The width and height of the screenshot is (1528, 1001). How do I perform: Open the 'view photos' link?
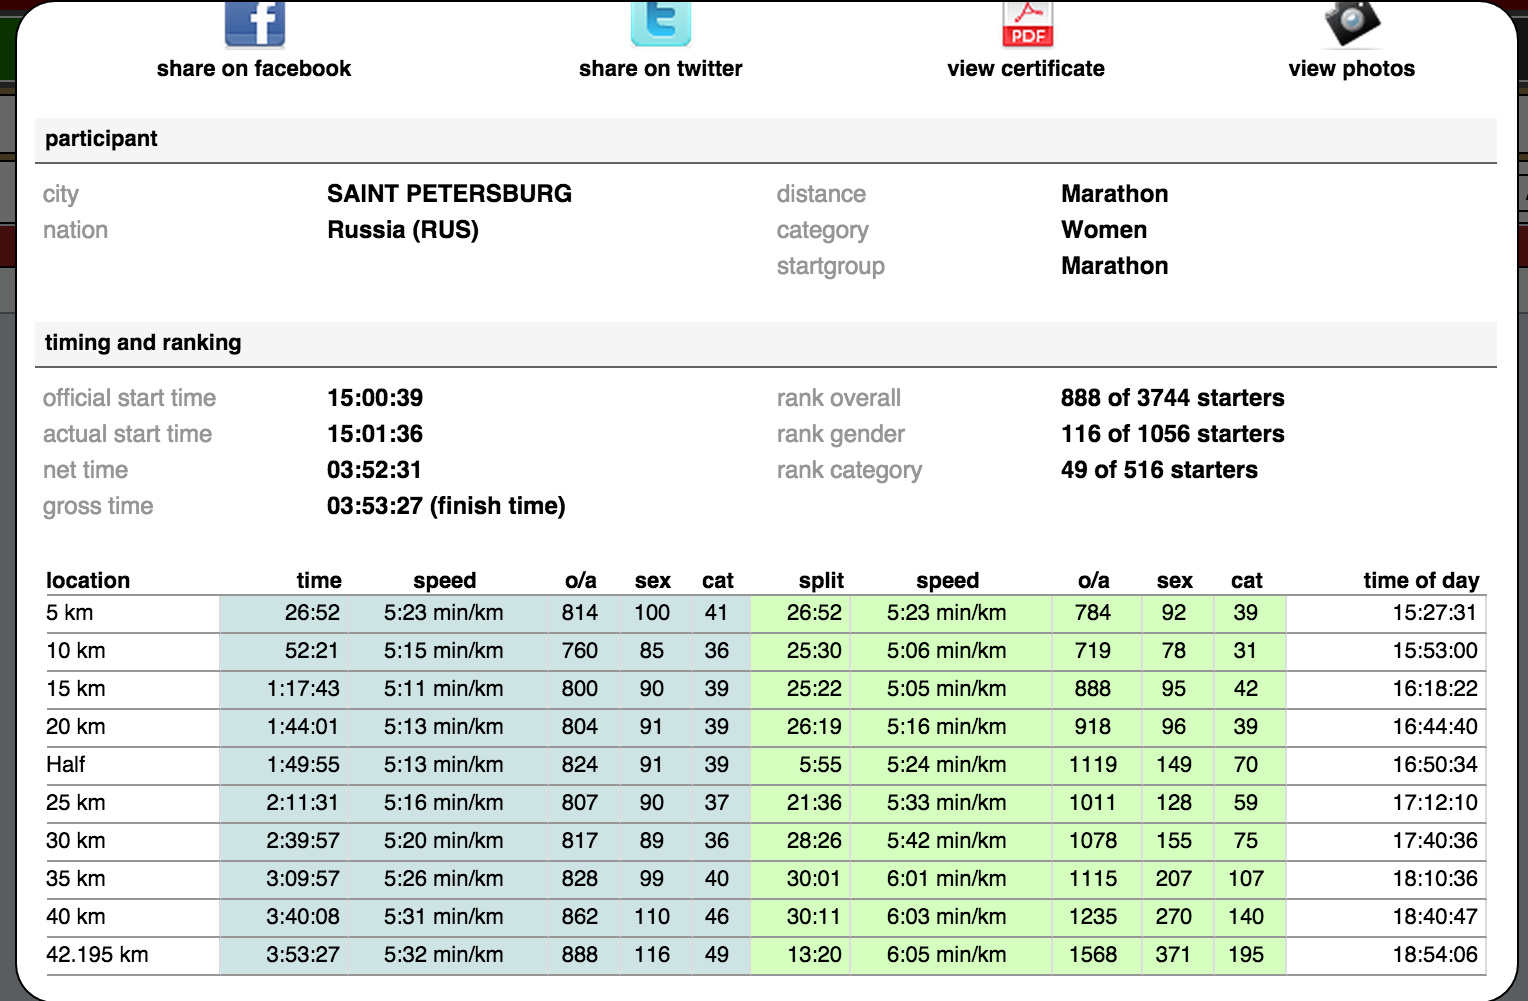1351,69
